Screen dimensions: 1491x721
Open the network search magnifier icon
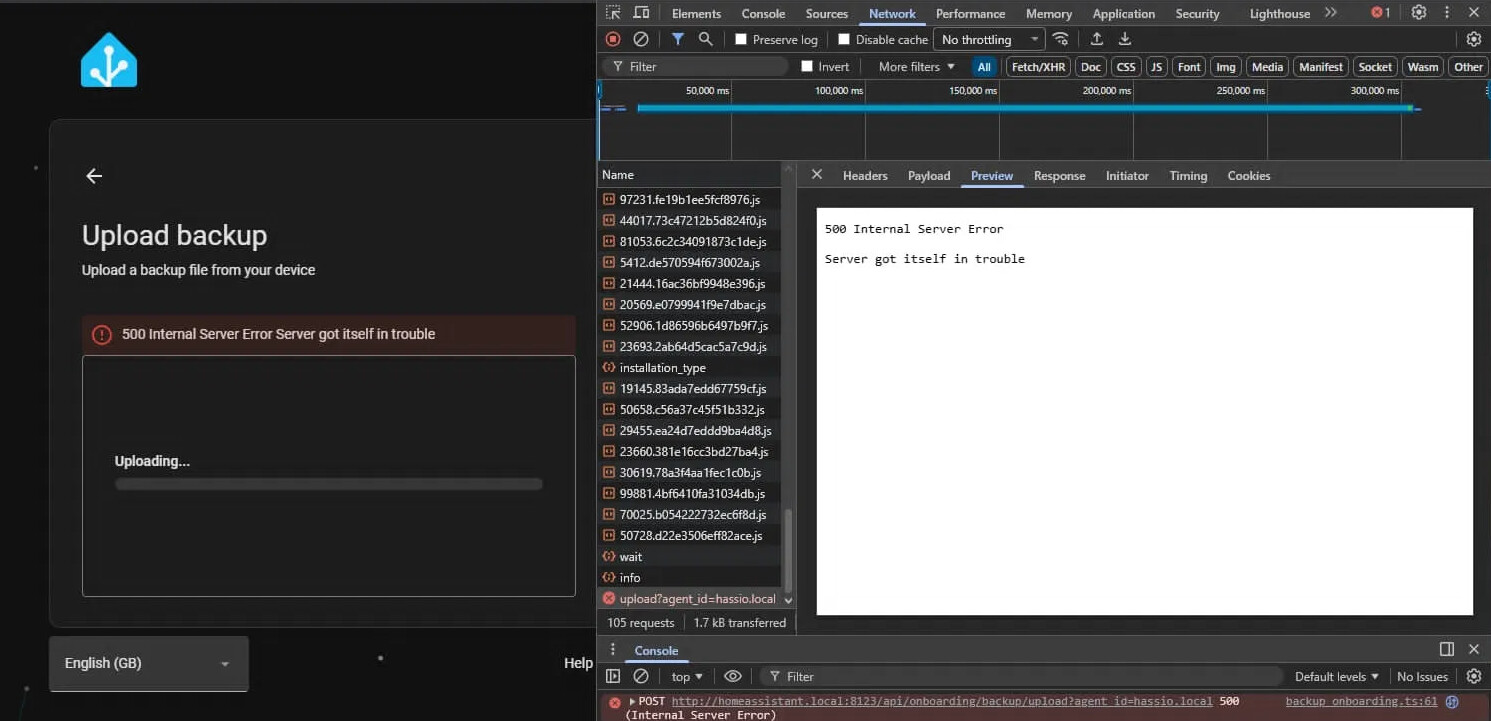point(706,39)
